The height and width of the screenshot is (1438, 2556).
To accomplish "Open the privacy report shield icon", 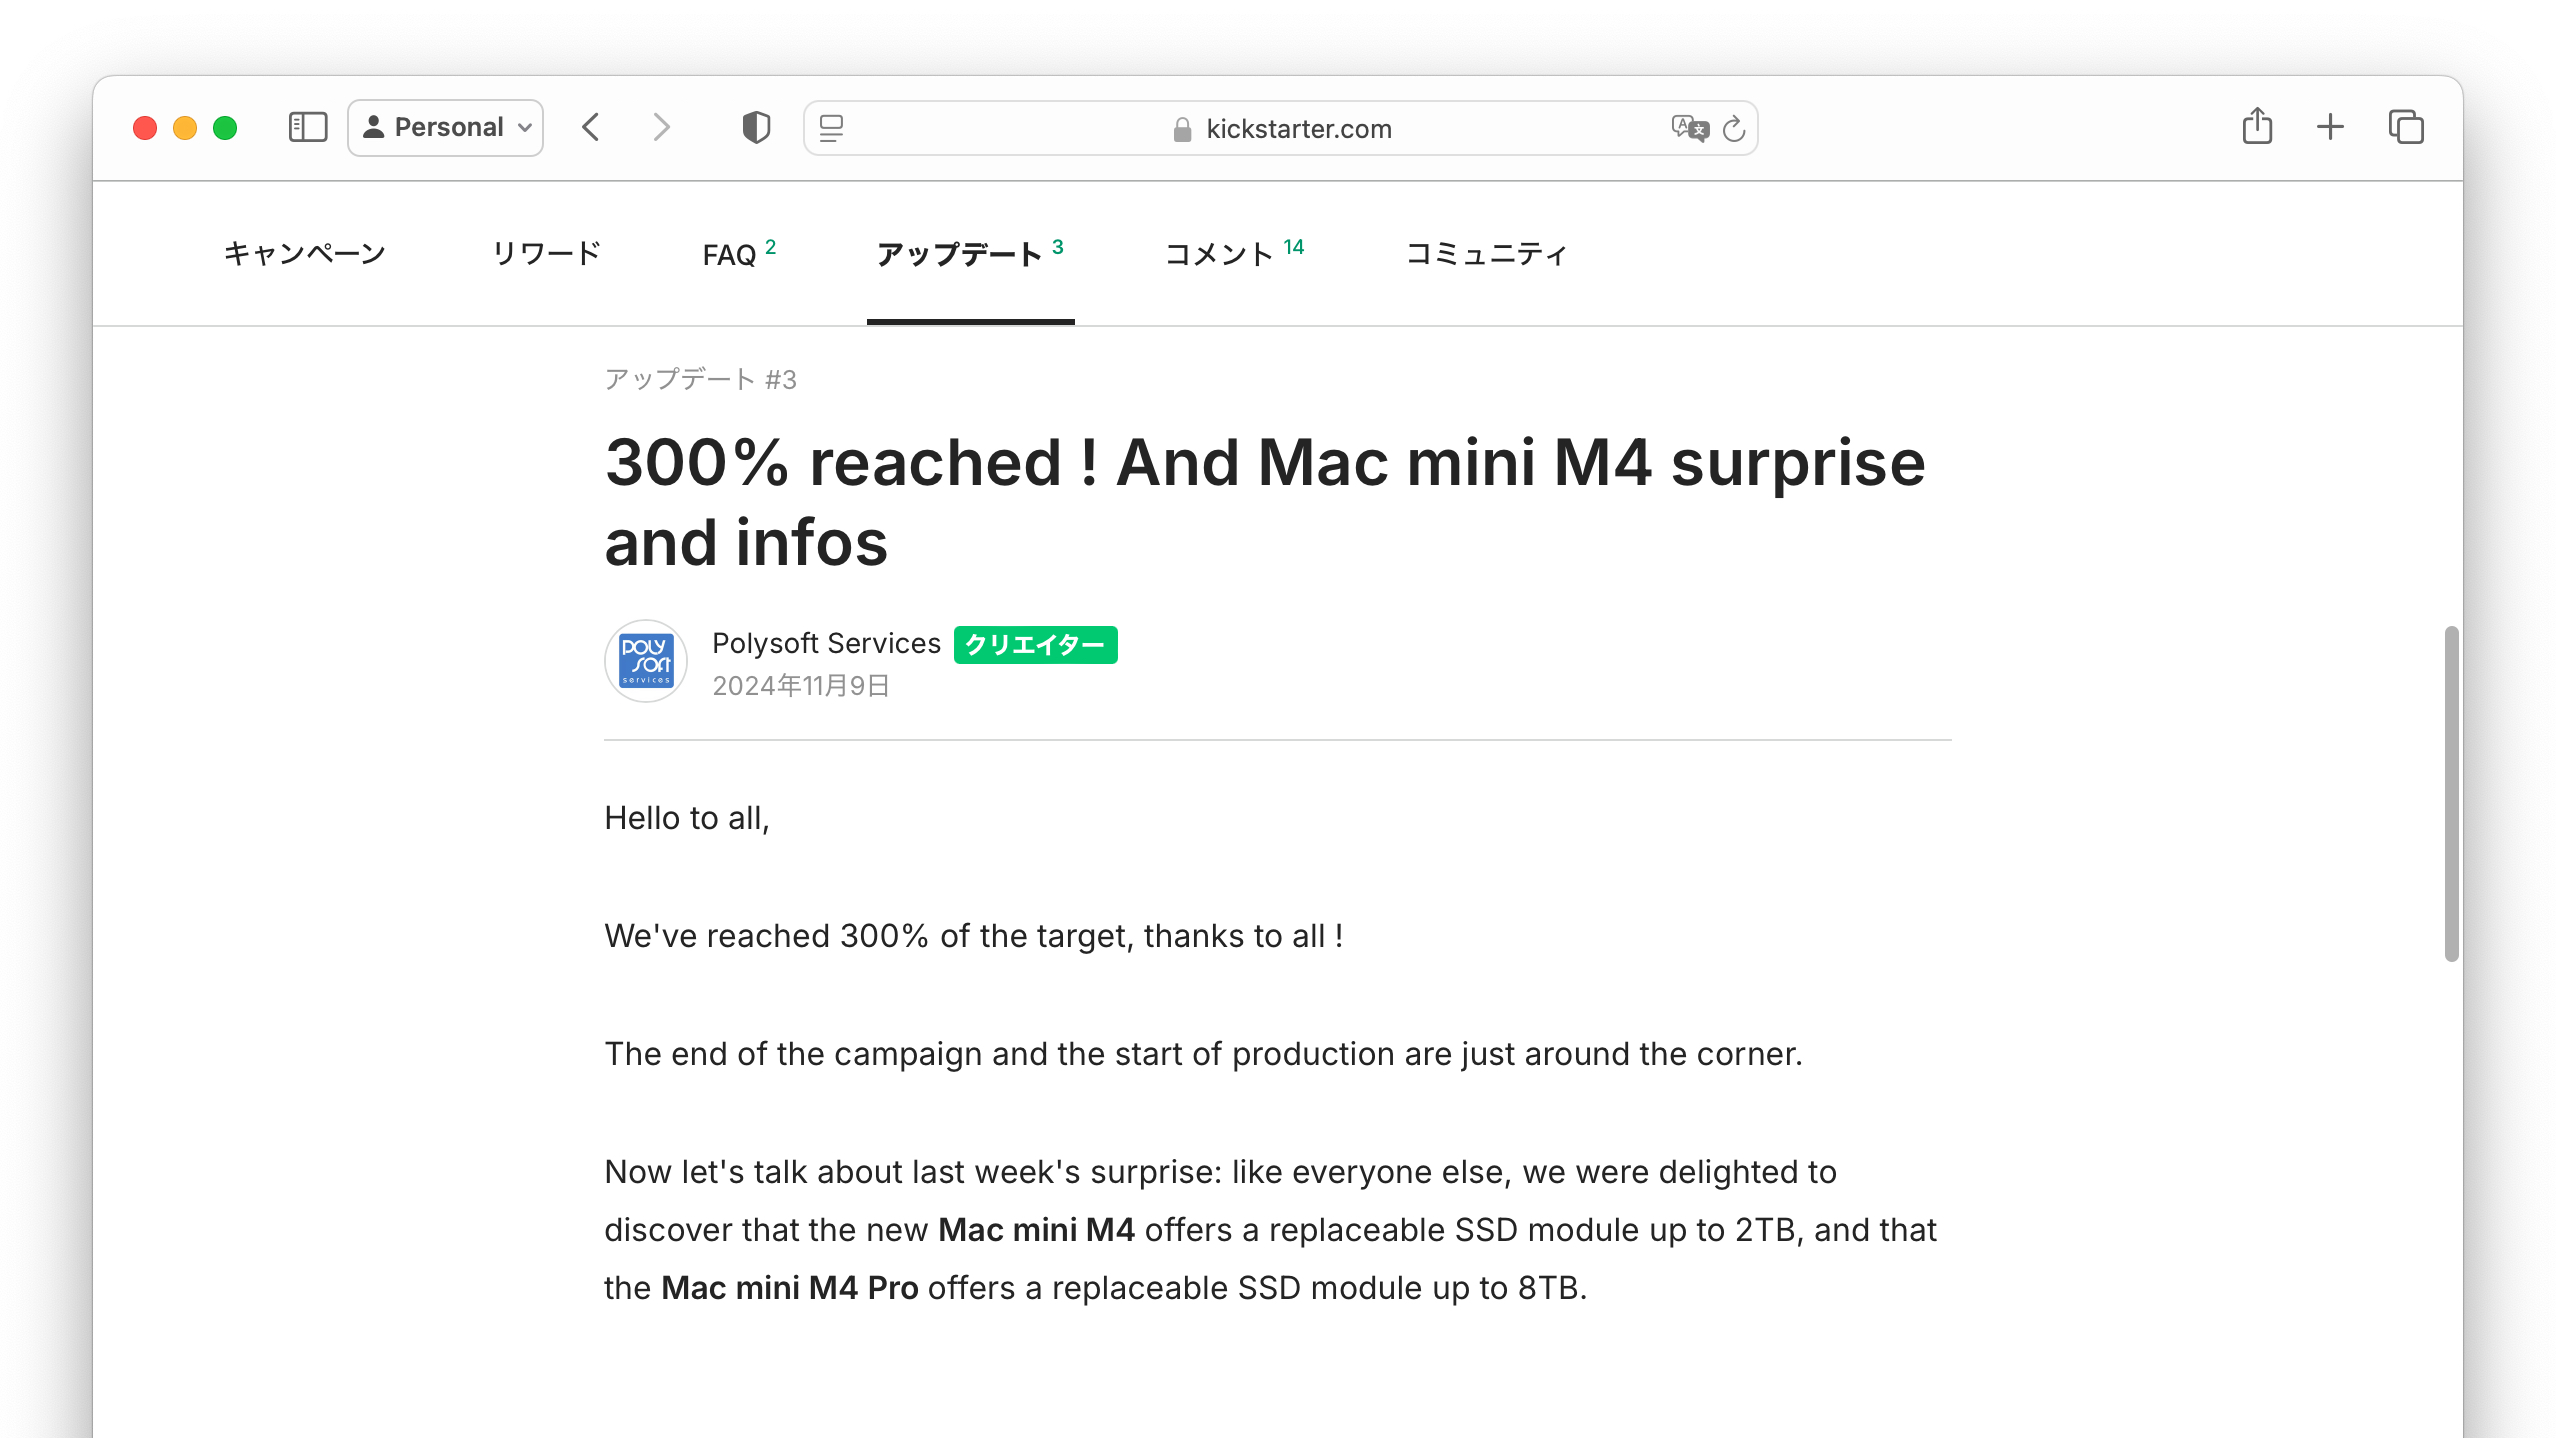I will 756,127.
